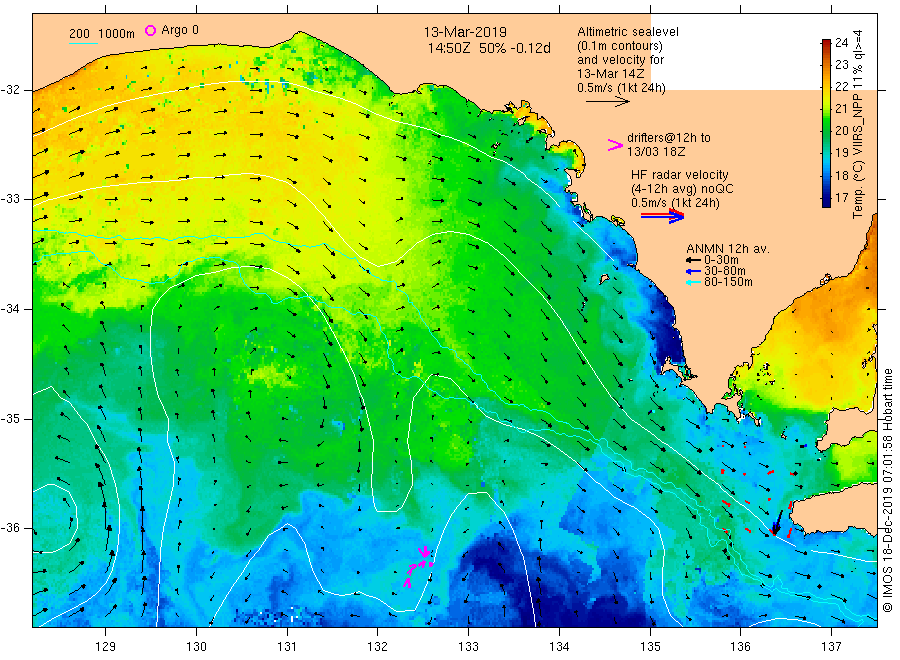Click the latitude label -36
Image resolution: width=900 pixels, height=660 pixels.
pos(10,529)
